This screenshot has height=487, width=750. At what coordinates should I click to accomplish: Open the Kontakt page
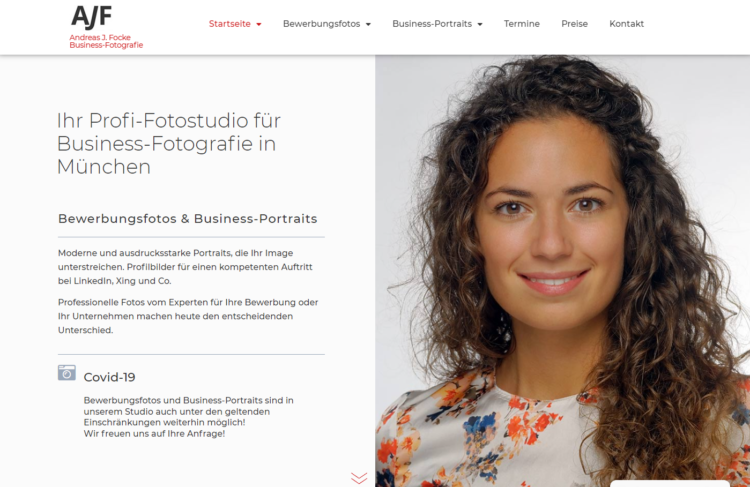627,24
